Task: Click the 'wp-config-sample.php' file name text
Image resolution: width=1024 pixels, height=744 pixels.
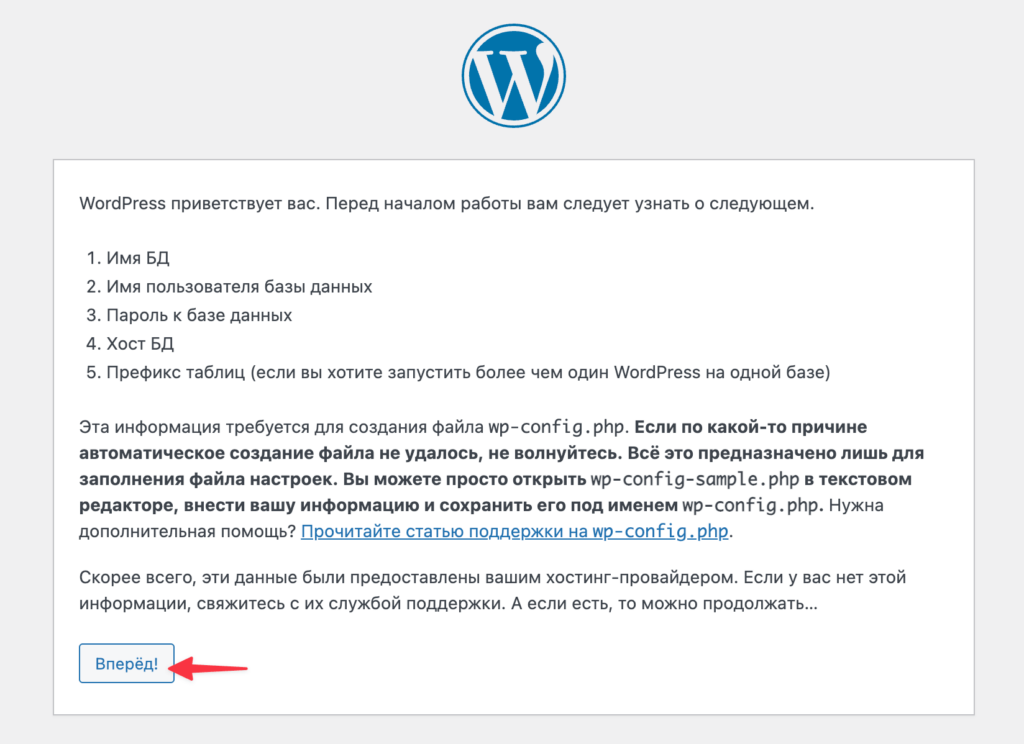Action: click(695, 479)
